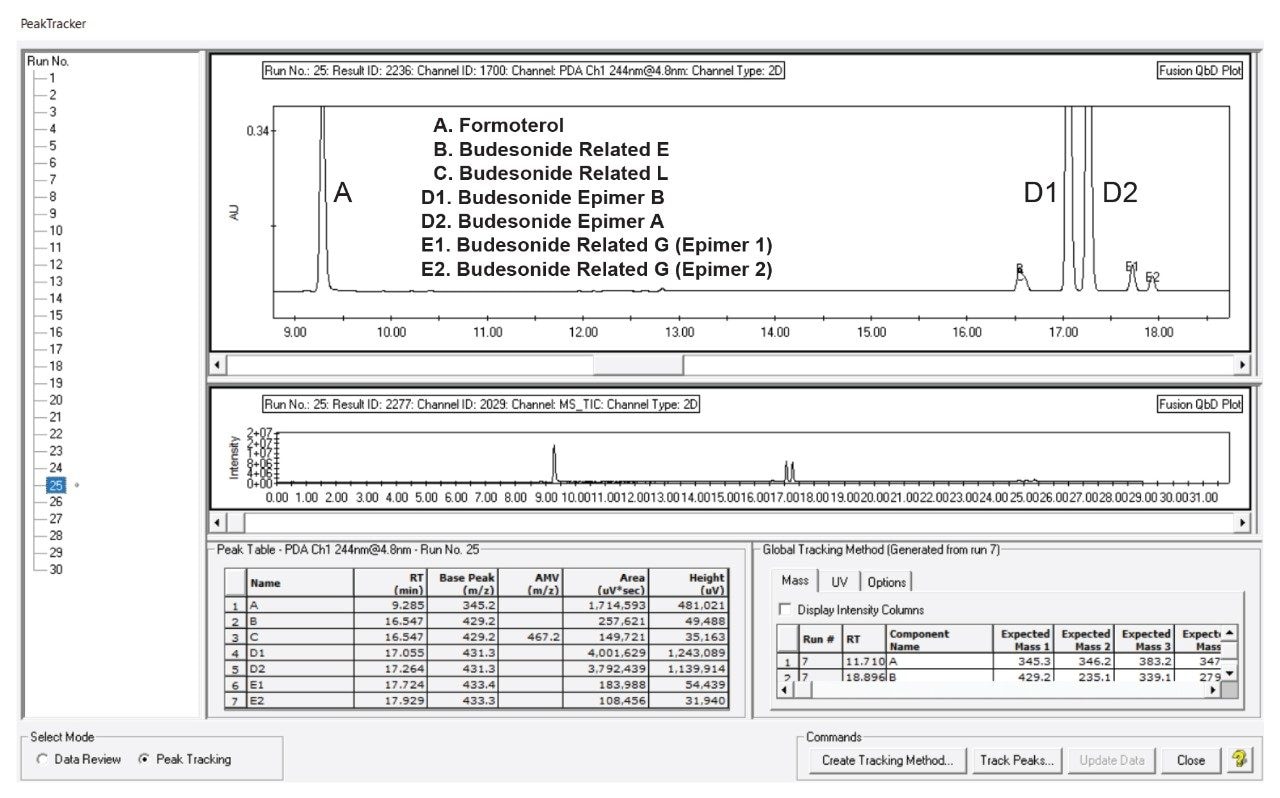Click the Track Peaks button
Image resolution: width=1280 pixels, height=798 pixels.
tap(1017, 760)
